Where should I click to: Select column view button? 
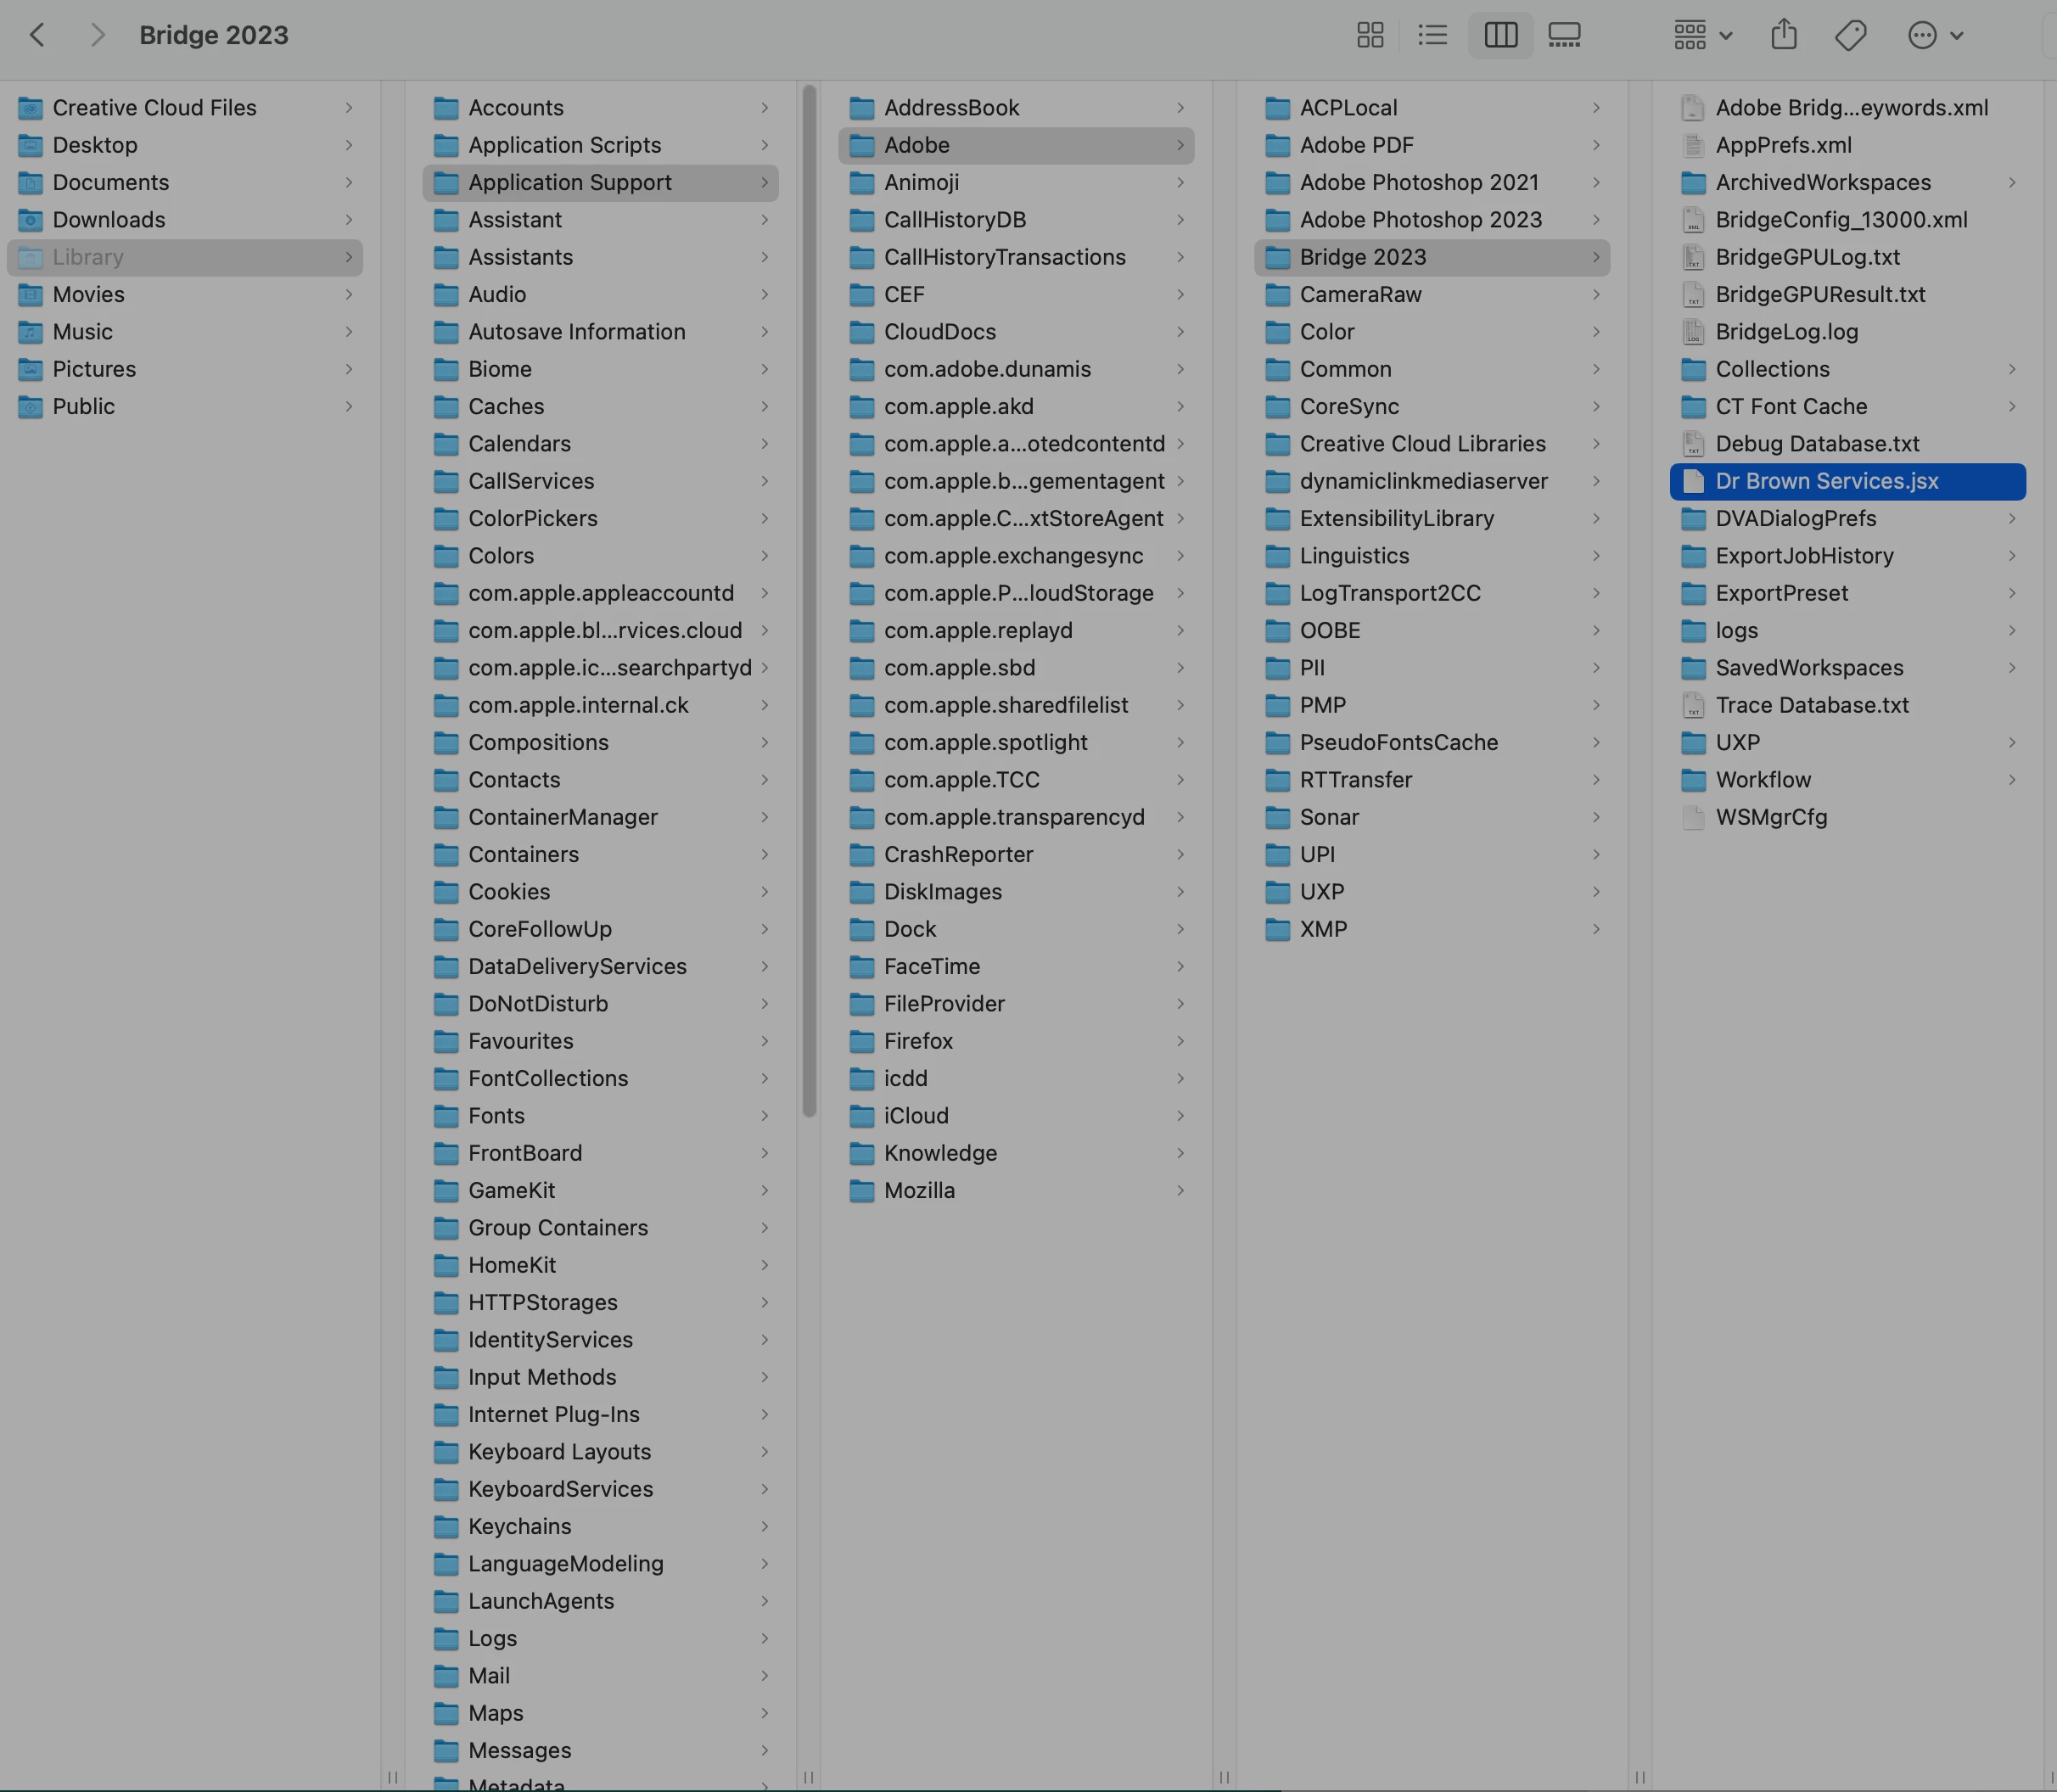(1500, 35)
